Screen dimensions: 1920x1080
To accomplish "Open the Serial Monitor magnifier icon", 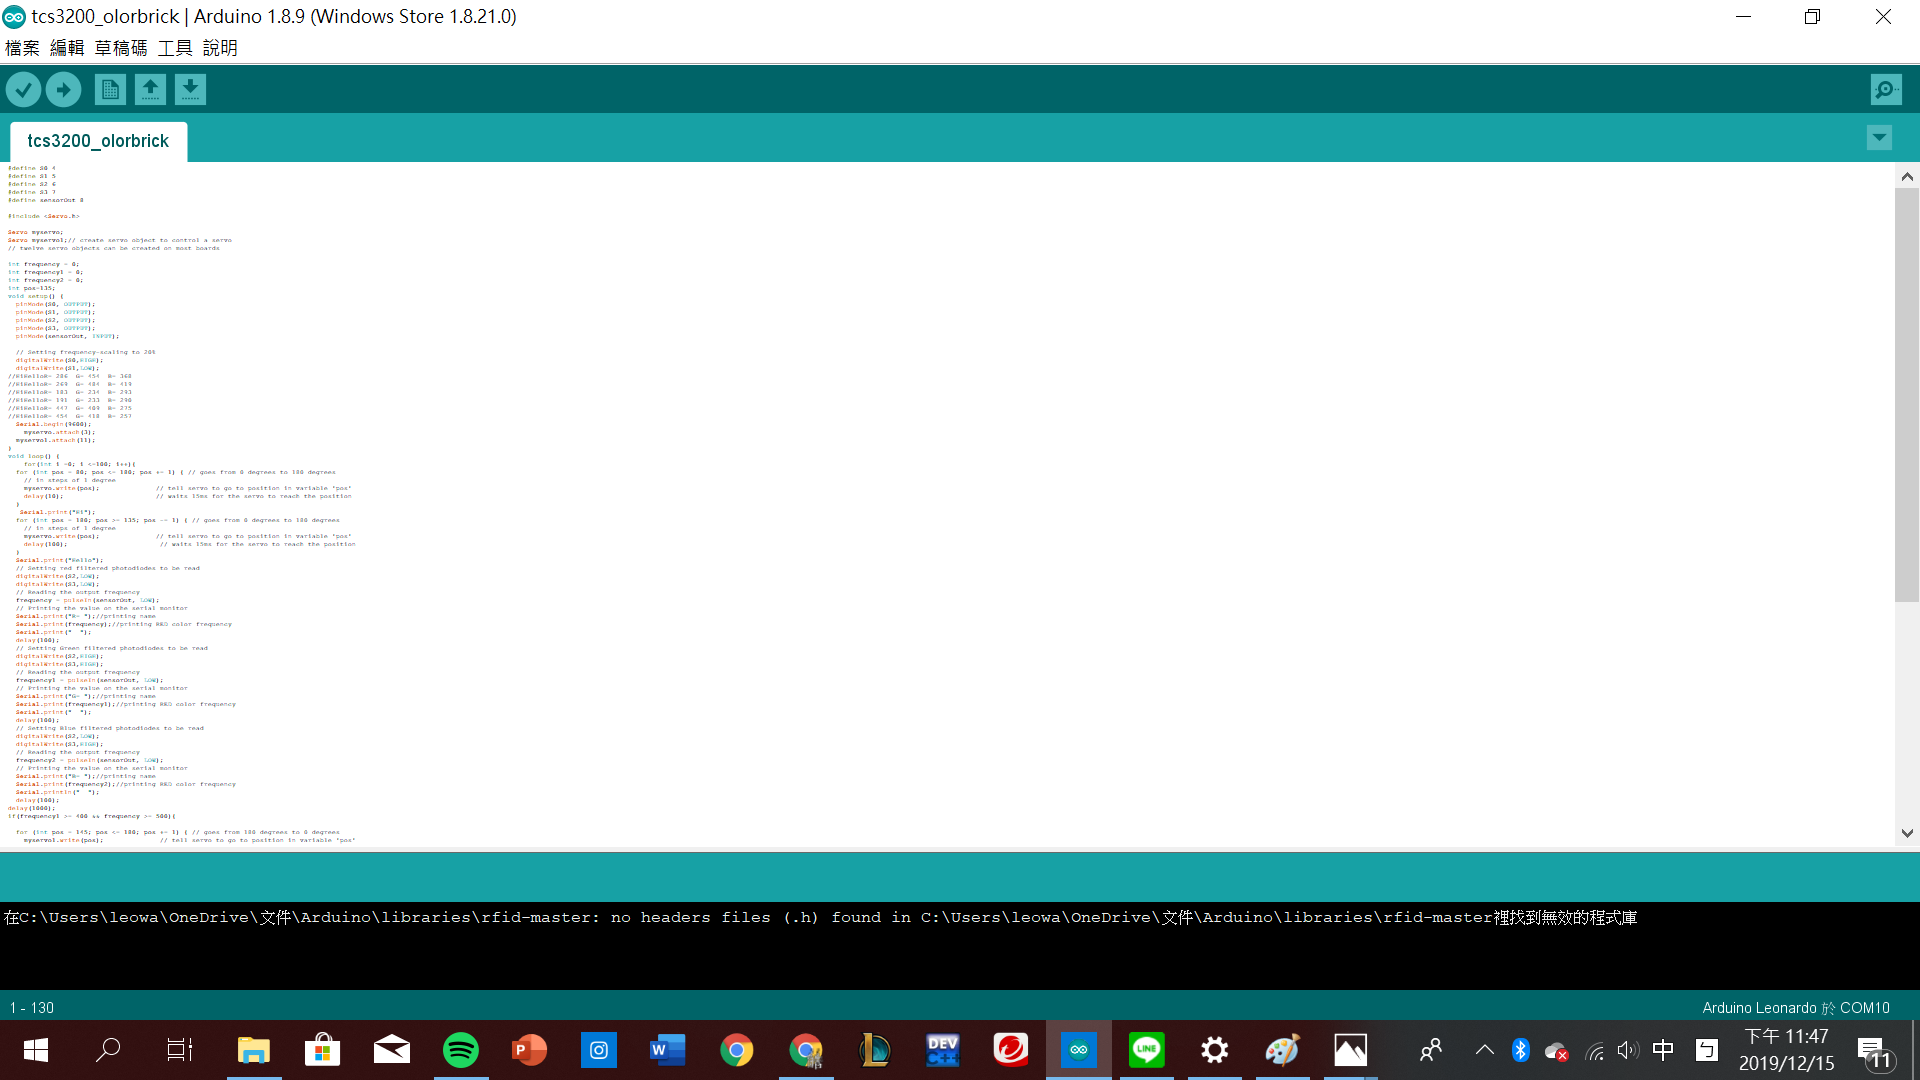I will point(1885,90).
